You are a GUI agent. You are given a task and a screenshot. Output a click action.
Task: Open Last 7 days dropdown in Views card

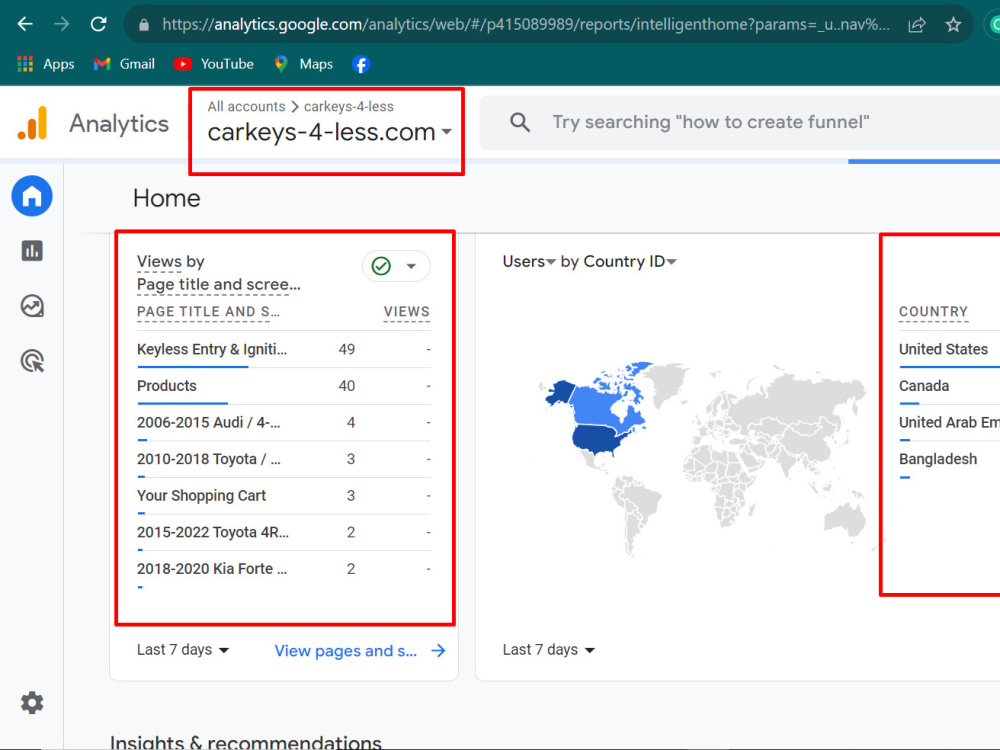pos(183,650)
